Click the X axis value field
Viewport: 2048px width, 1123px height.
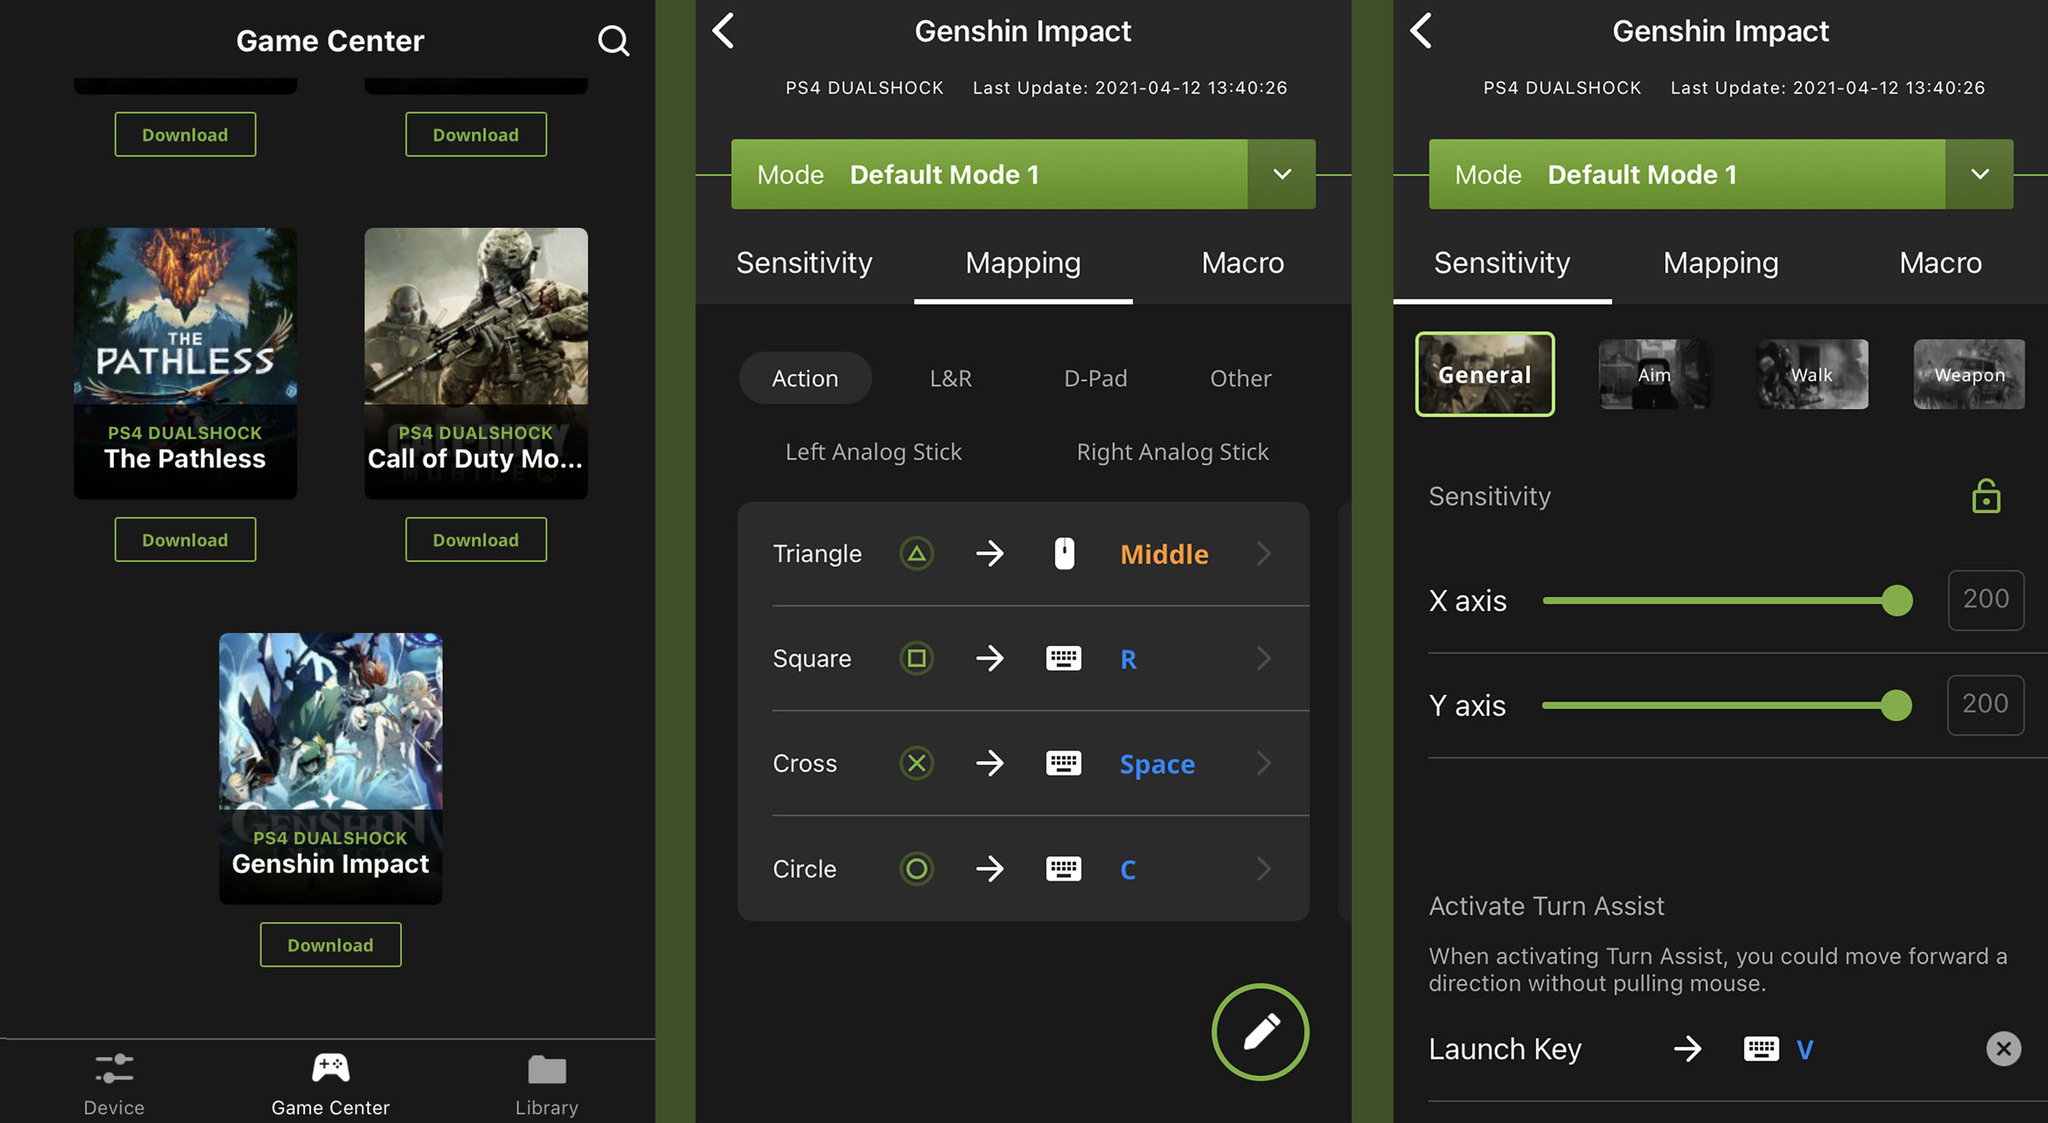1986,600
